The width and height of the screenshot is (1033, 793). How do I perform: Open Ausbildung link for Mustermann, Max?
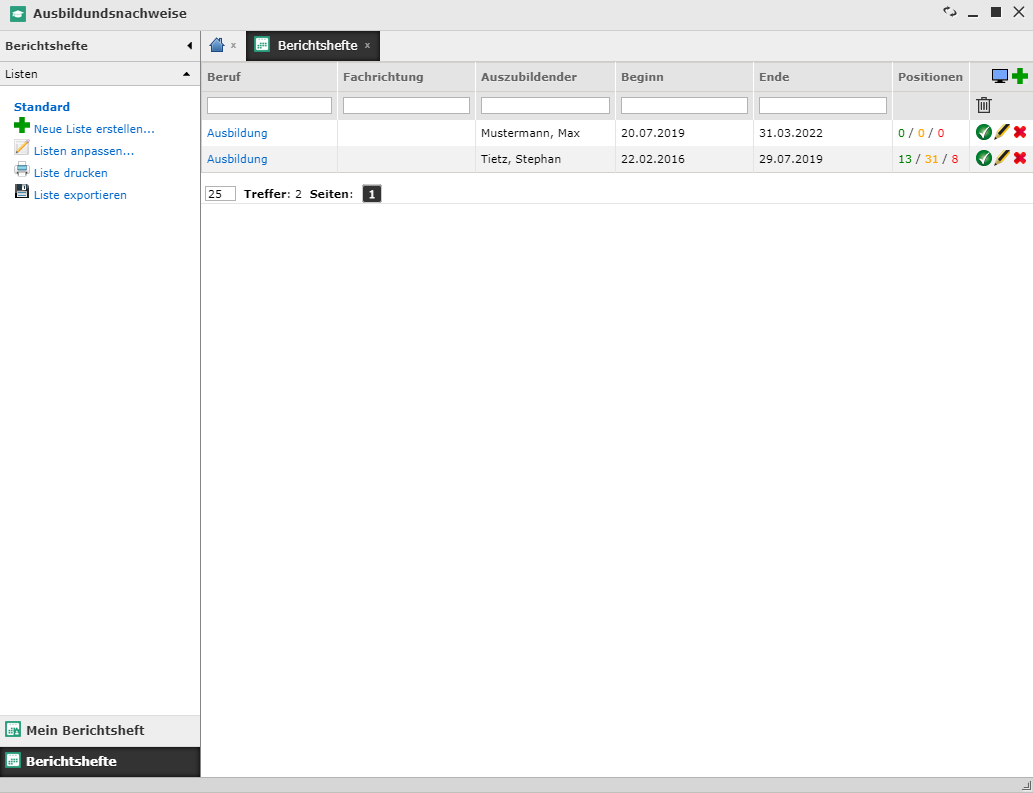coord(237,133)
